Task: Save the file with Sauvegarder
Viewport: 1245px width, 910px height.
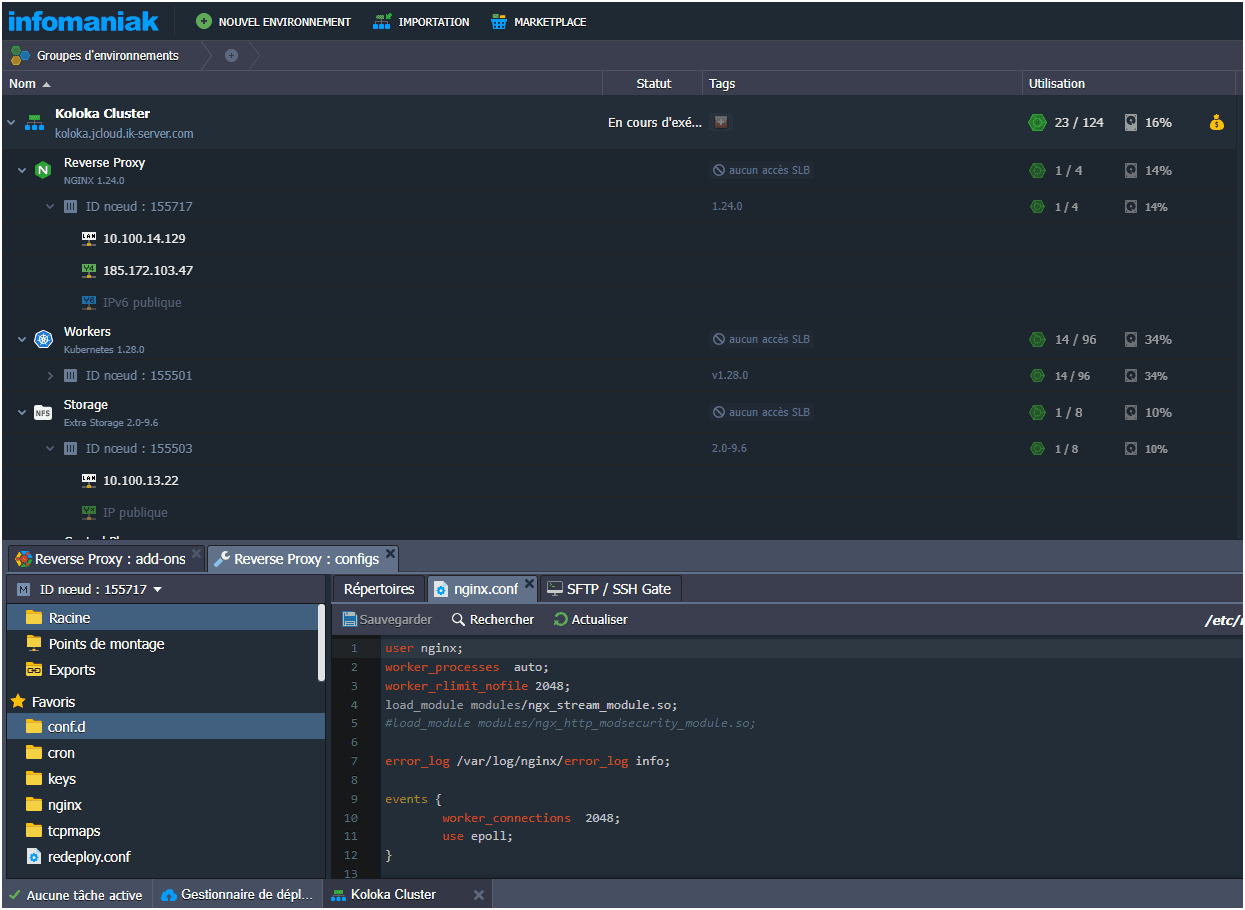Action: [x=387, y=620]
